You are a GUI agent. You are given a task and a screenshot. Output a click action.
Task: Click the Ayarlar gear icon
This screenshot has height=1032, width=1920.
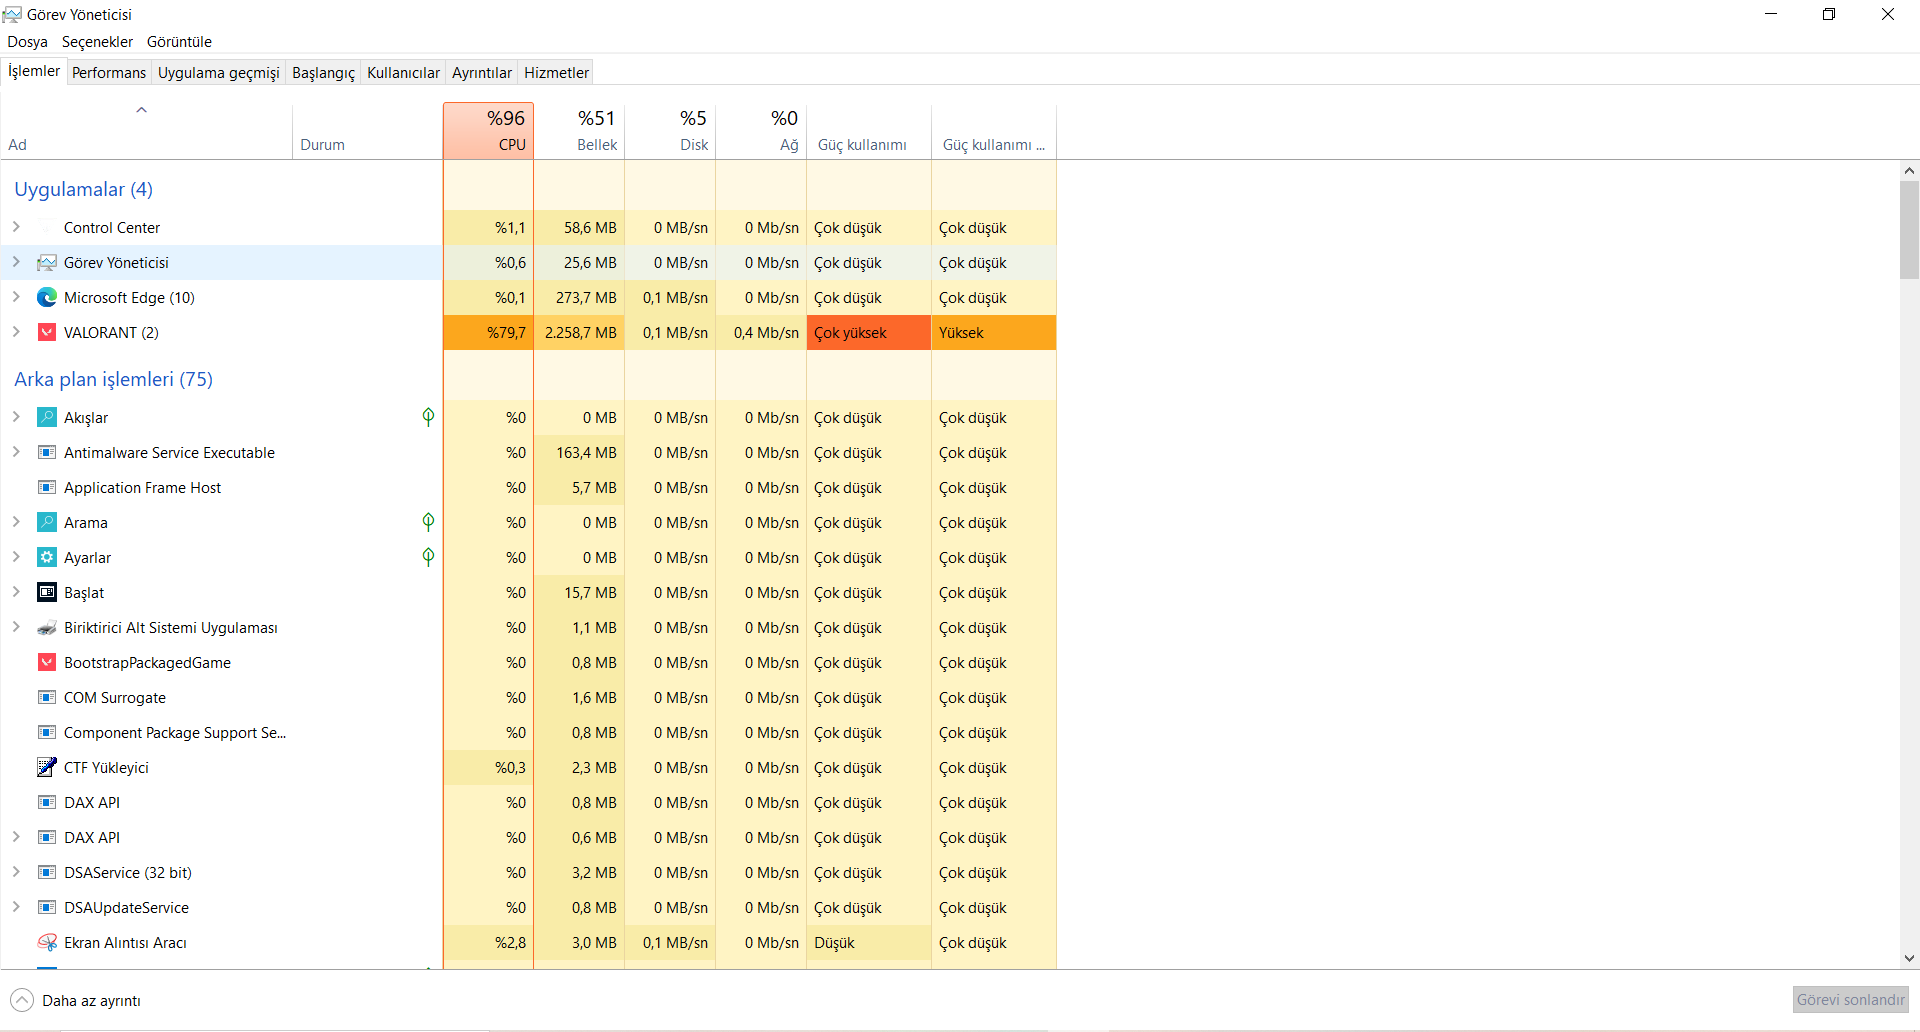pyautogui.click(x=47, y=558)
